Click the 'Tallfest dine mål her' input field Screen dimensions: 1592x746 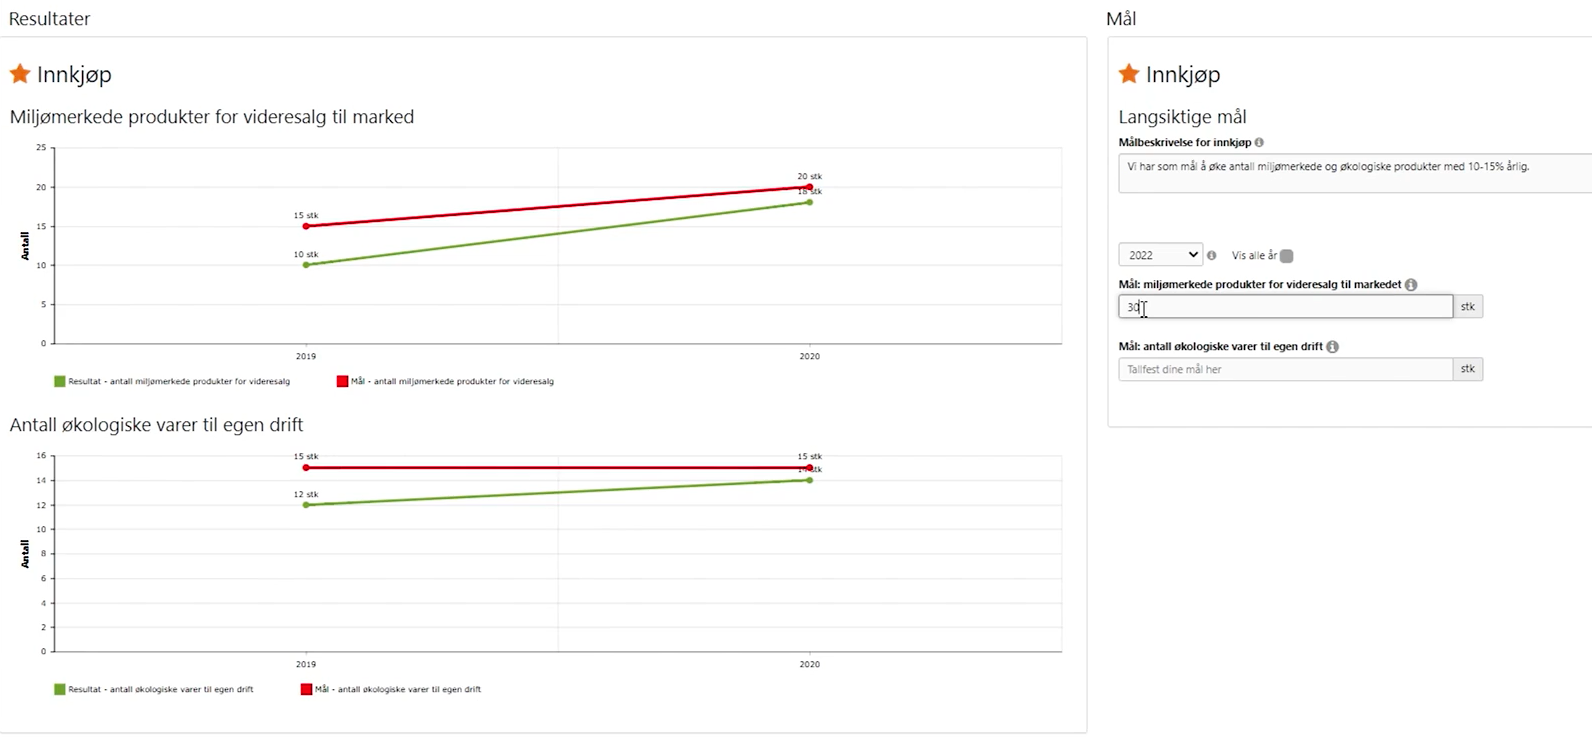click(x=1285, y=369)
